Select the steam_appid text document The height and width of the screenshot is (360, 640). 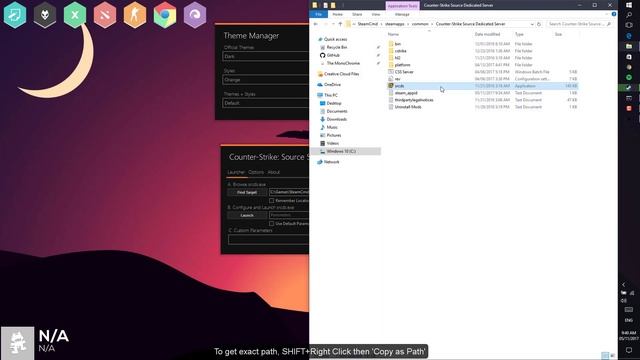click(406, 93)
